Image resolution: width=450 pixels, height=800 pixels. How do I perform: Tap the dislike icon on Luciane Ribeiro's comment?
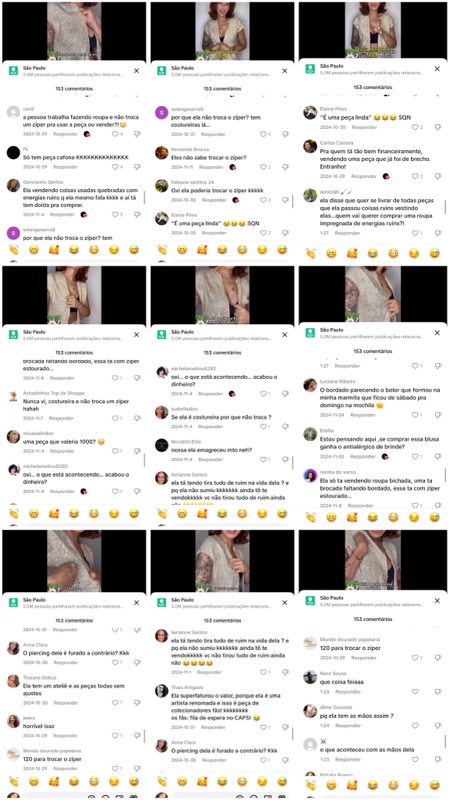coord(438,415)
